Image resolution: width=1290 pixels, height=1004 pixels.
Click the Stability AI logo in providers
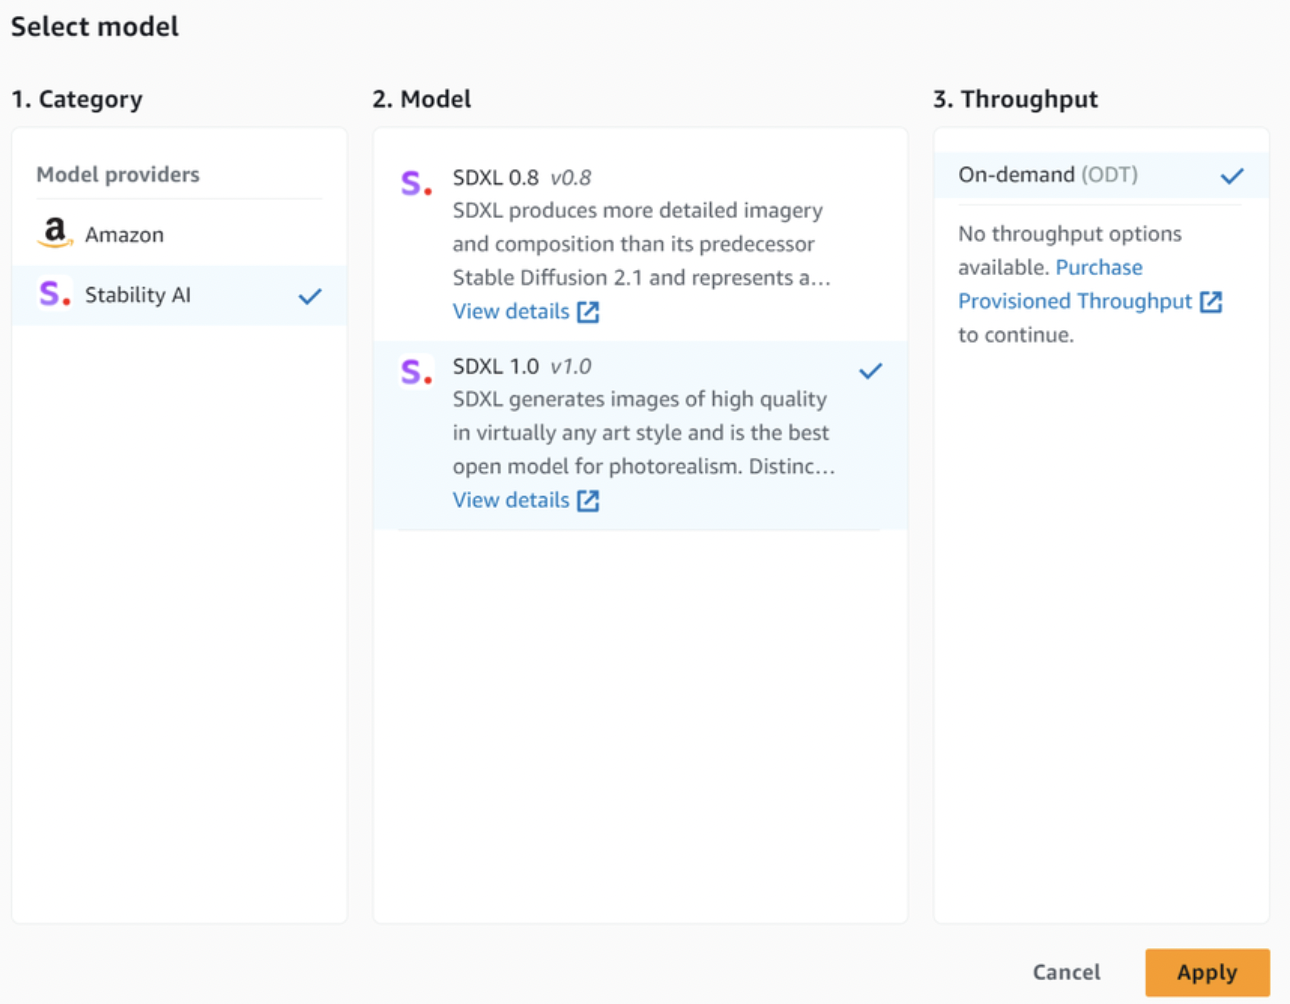tap(55, 294)
